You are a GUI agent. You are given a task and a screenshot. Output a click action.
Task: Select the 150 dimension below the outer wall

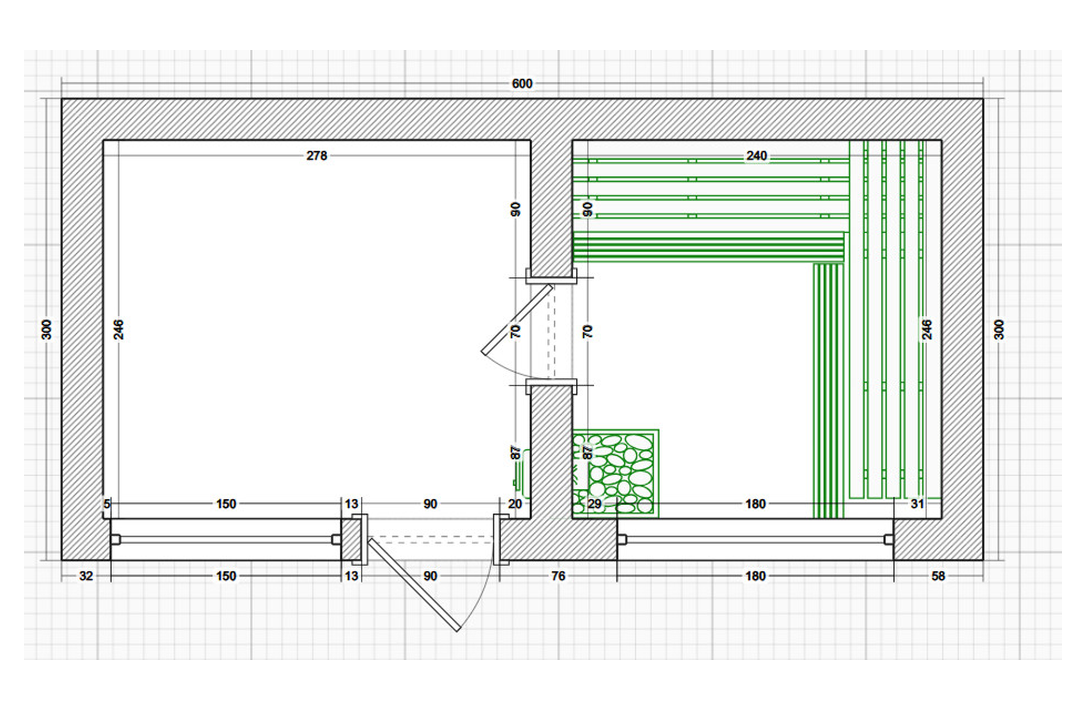(226, 576)
